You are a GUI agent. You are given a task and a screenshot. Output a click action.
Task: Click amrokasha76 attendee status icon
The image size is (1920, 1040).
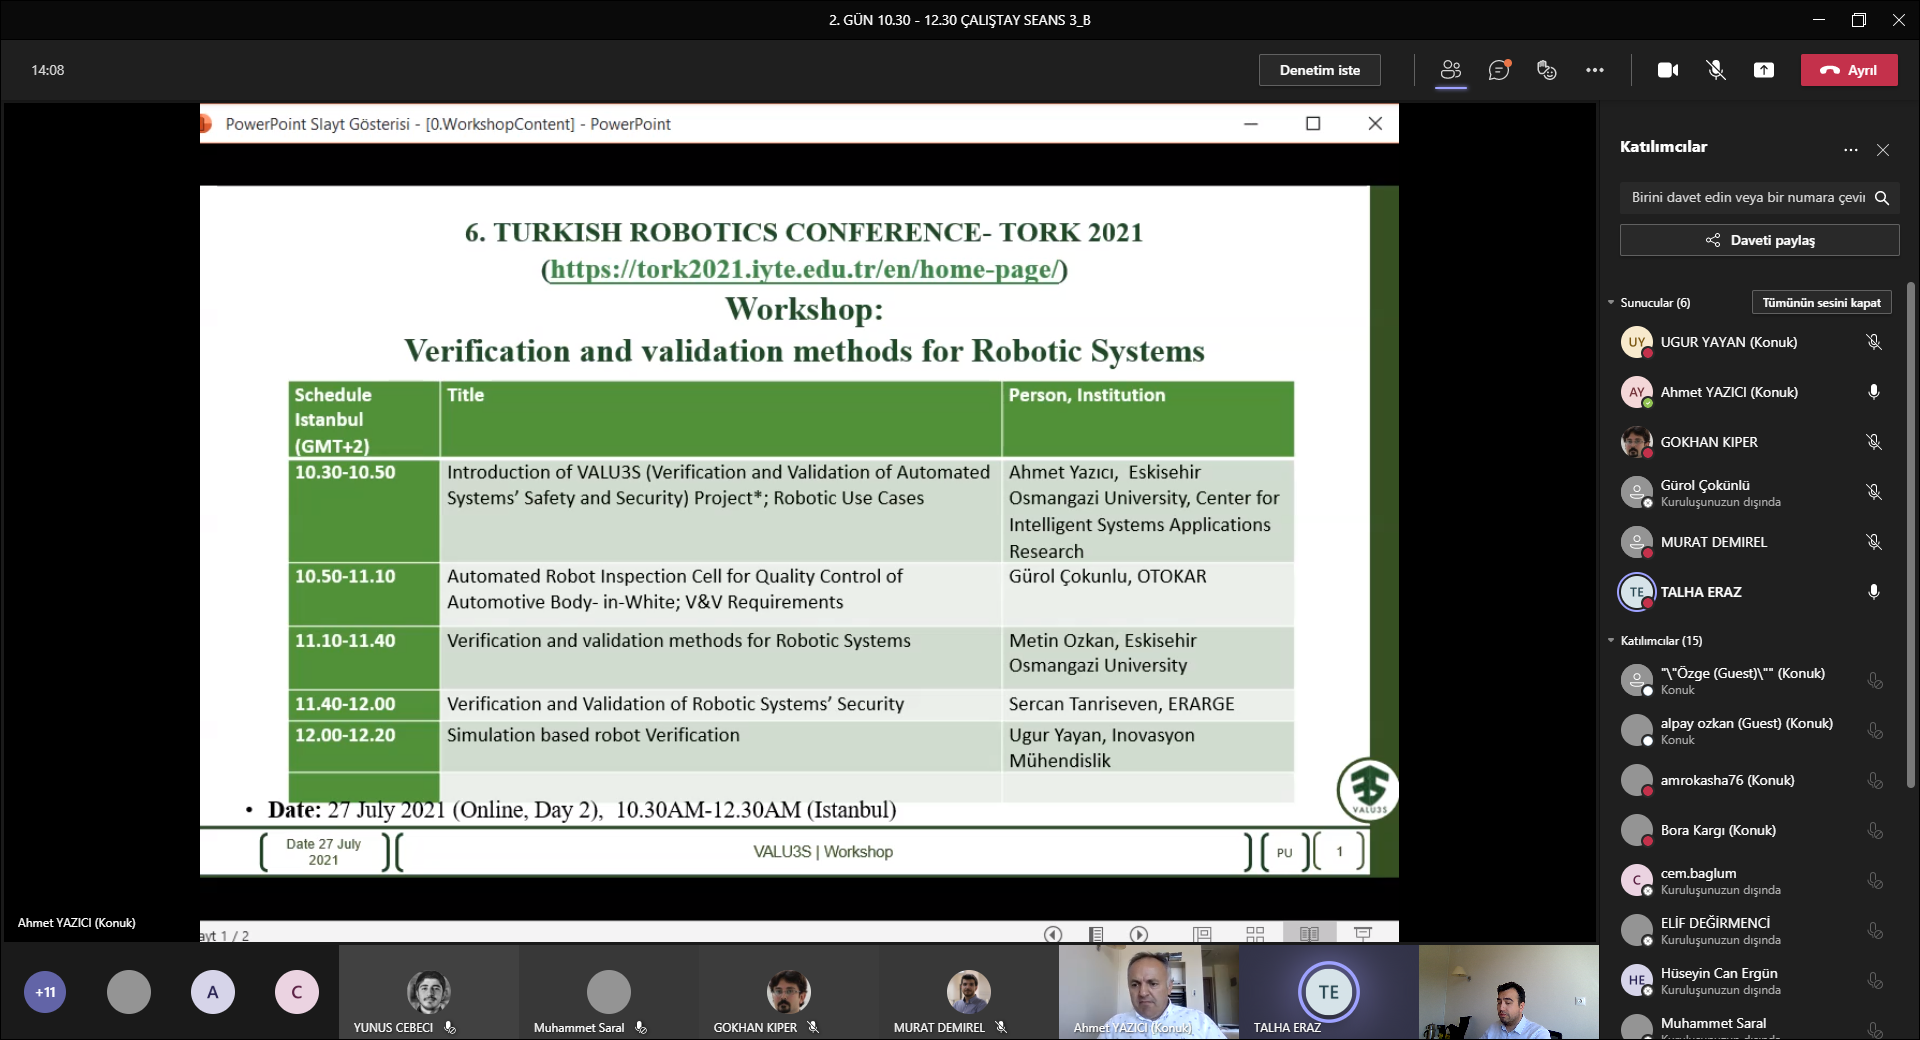[x=1875, y=781]
